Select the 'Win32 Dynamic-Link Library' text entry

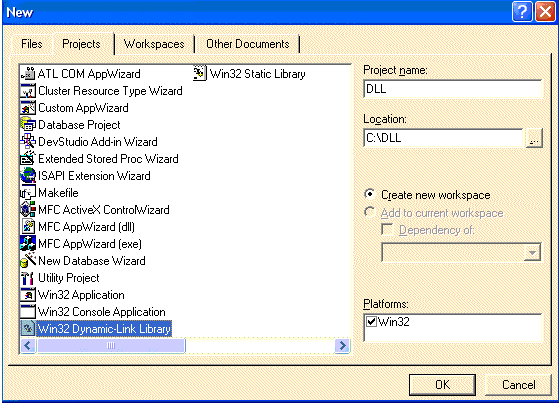click(104, 328)
